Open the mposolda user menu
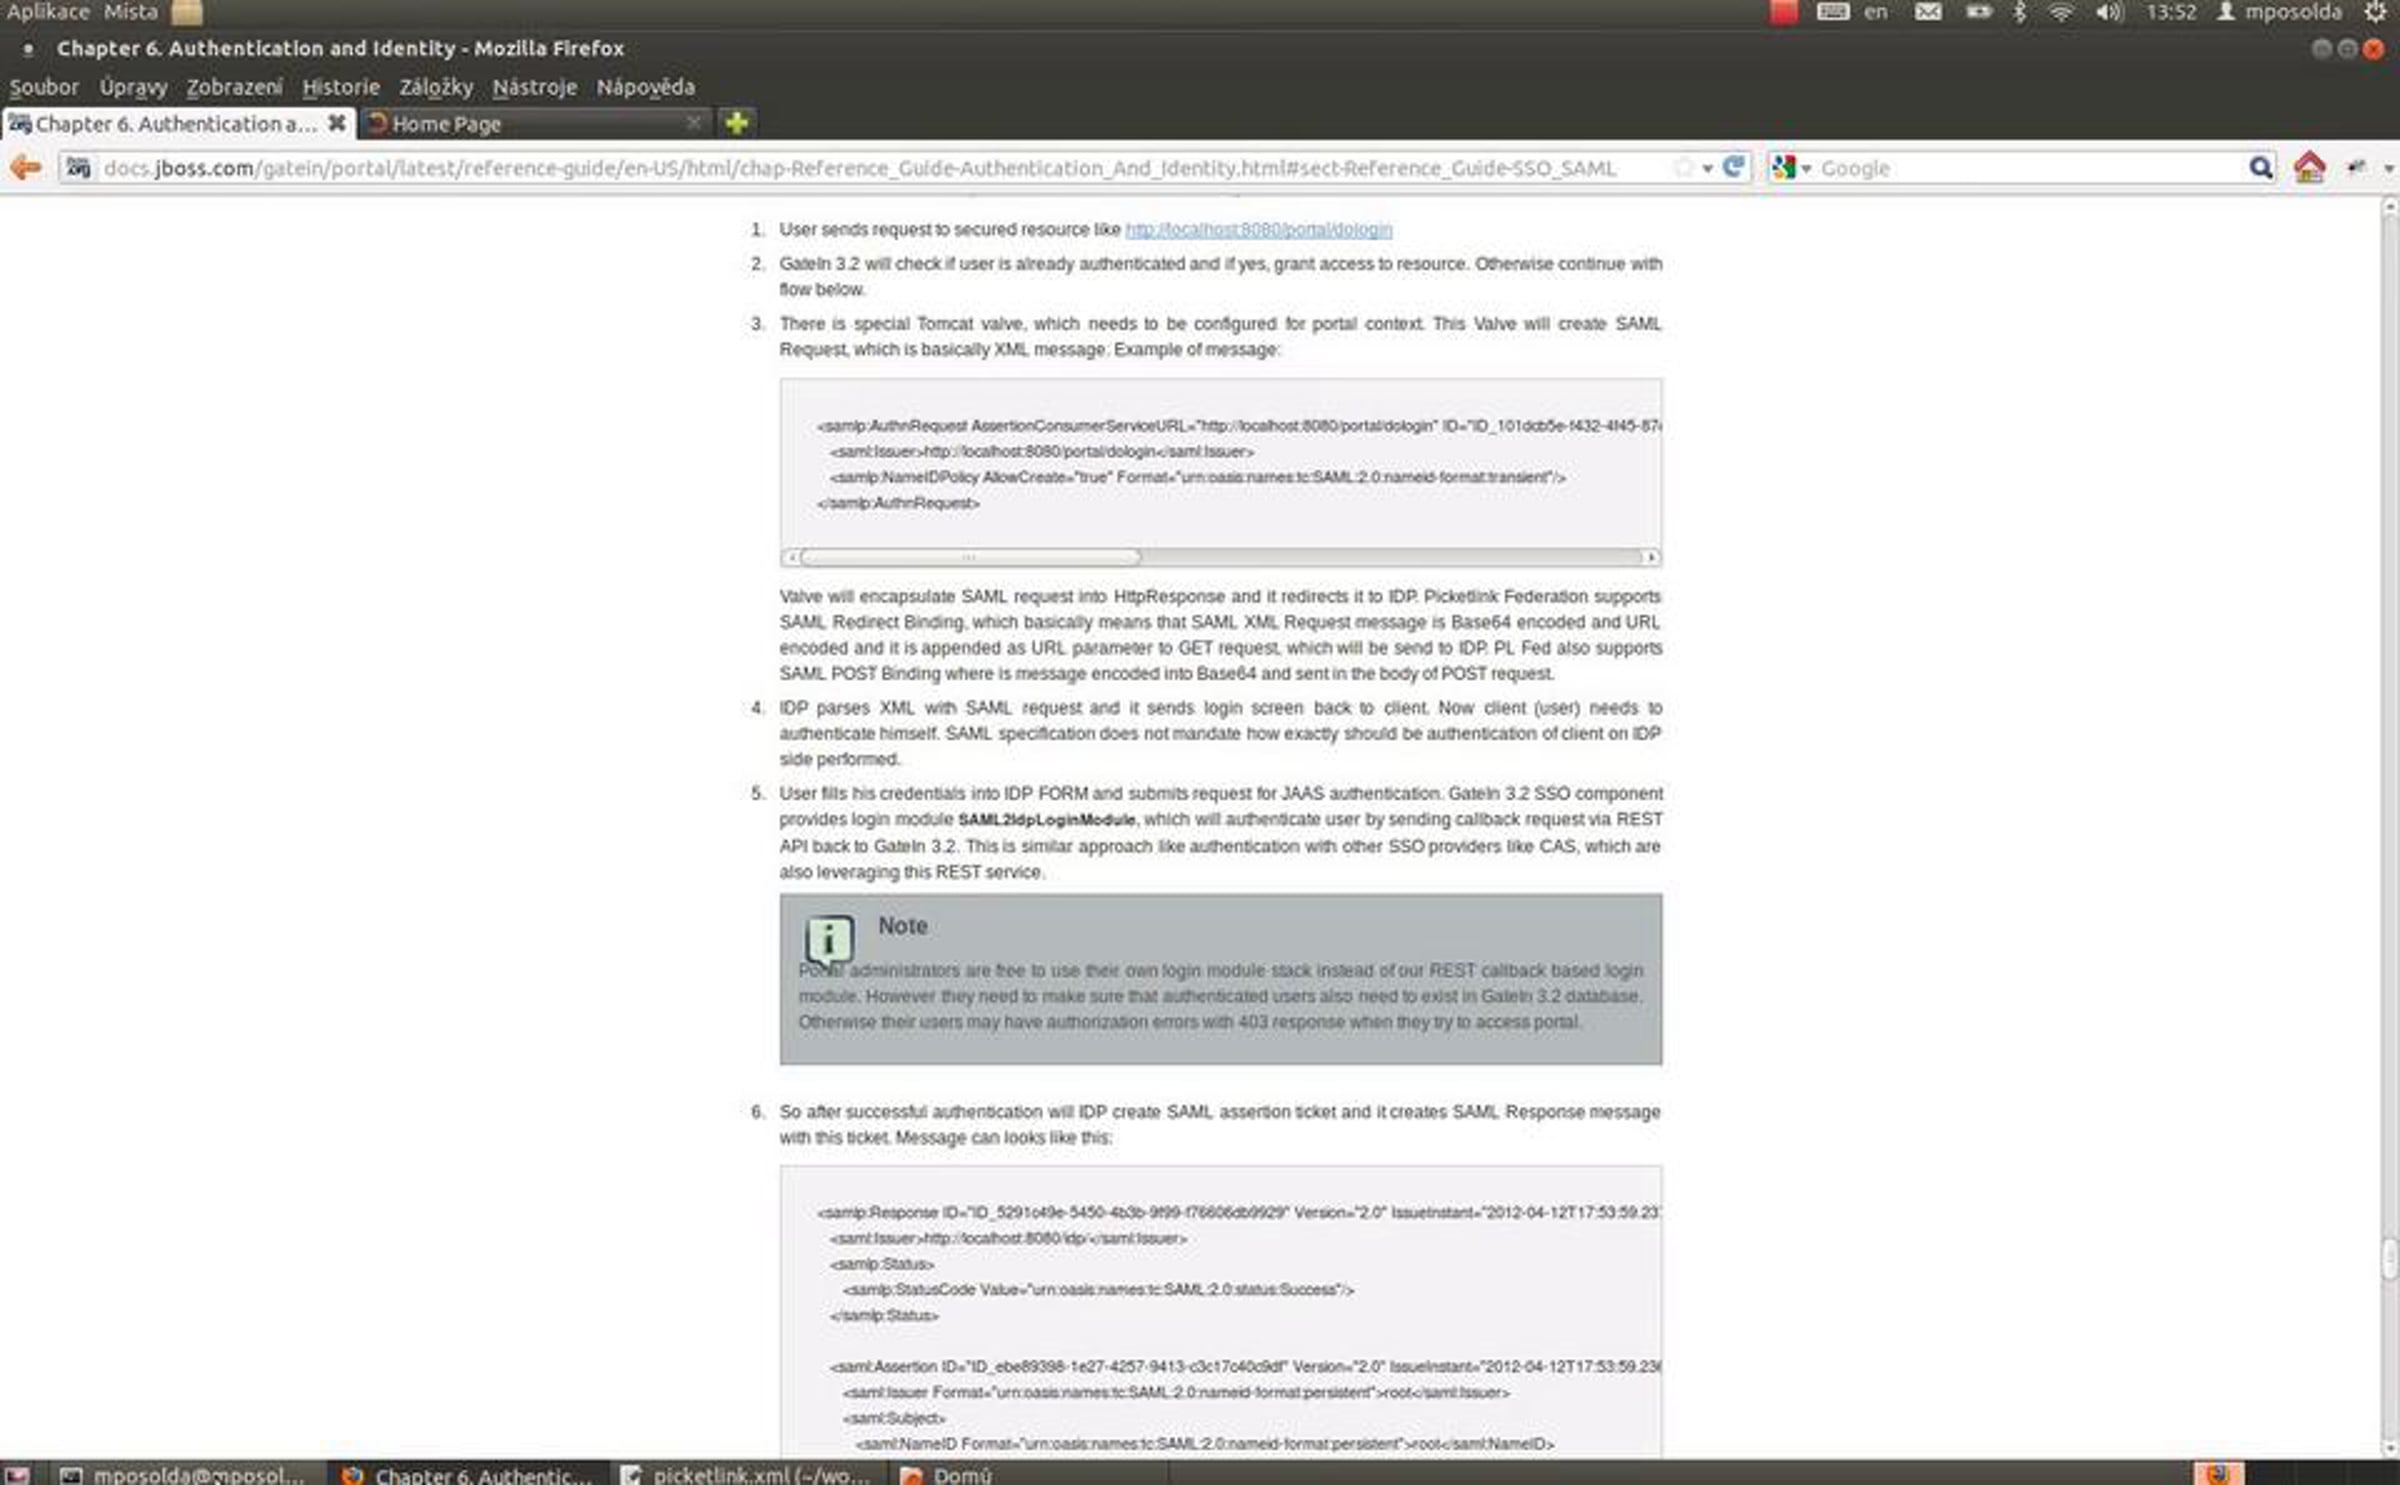The width and height of the screenshot is (2400, 1485). [x=2279, y=12]
